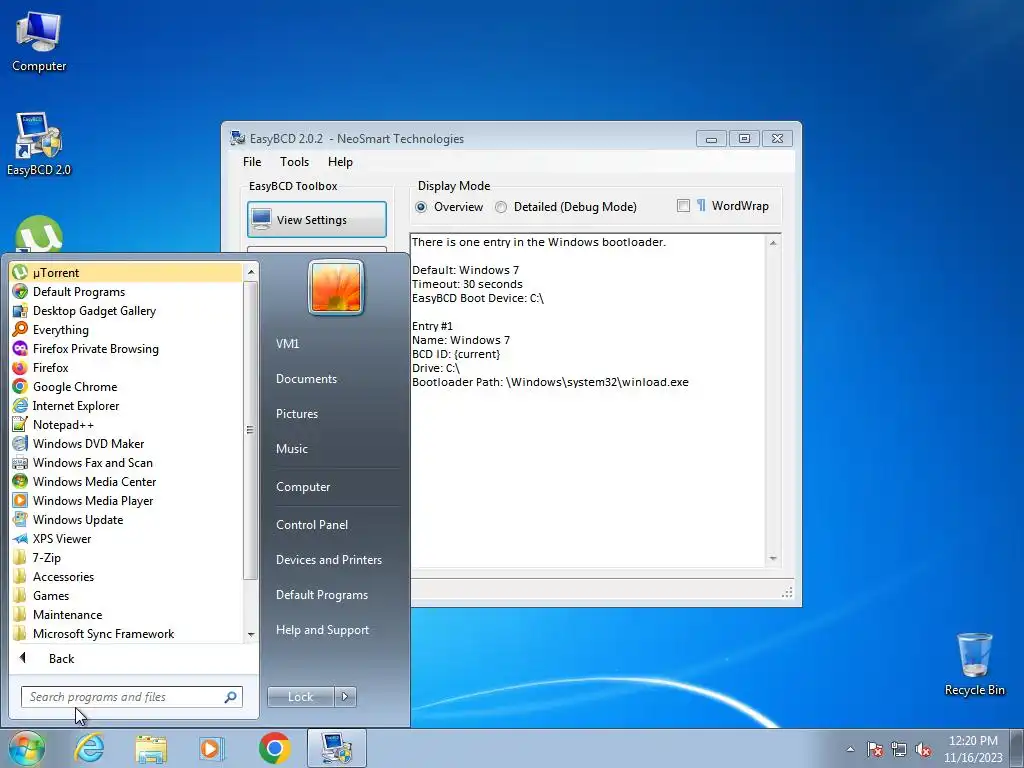Launch Firefox from the programs list

pos(126,367)
